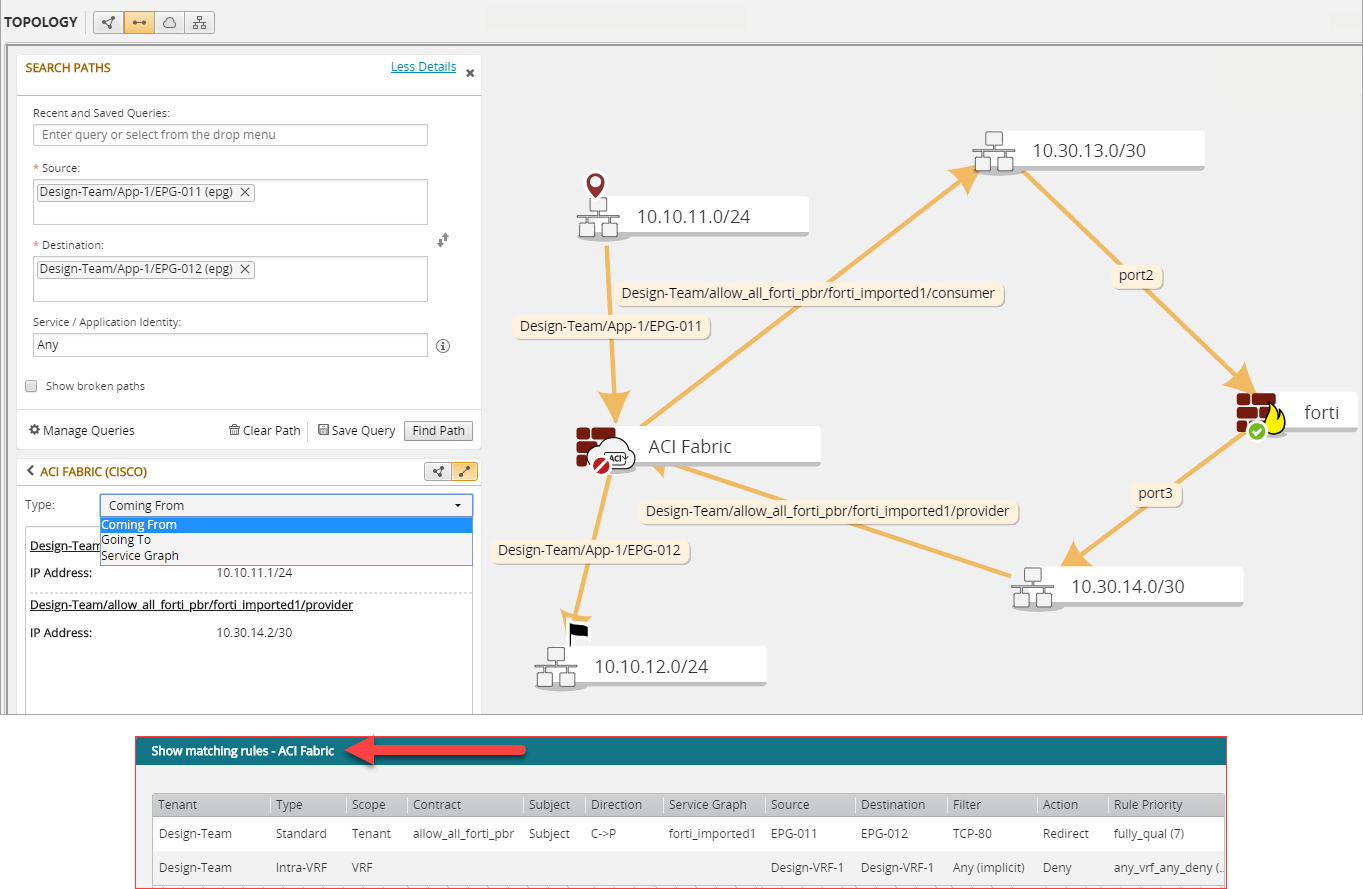Viewport: 1363px width, 889px height.
Task: Click the cloud view toolbar icon
Action: (x=169, y=22)
